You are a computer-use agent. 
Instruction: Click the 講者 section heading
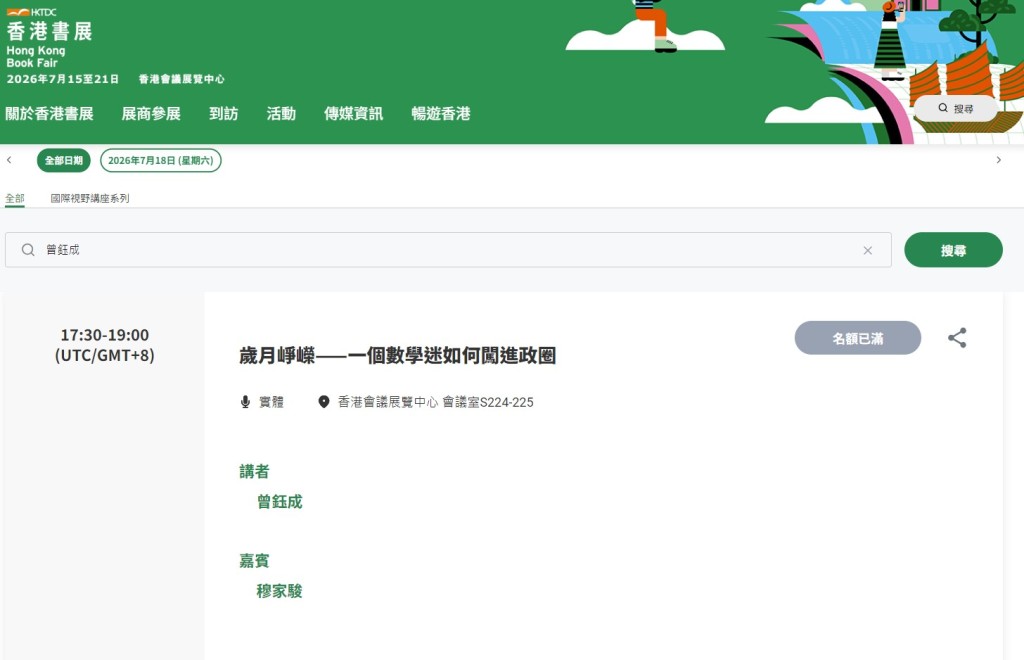tap(255, 471)
